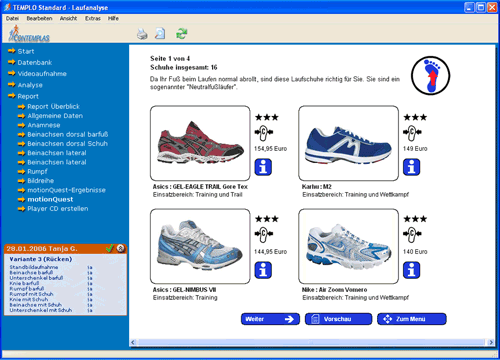Click the Contemplas logo
Screen dimensions: 500x360
[x=29, y=34]
